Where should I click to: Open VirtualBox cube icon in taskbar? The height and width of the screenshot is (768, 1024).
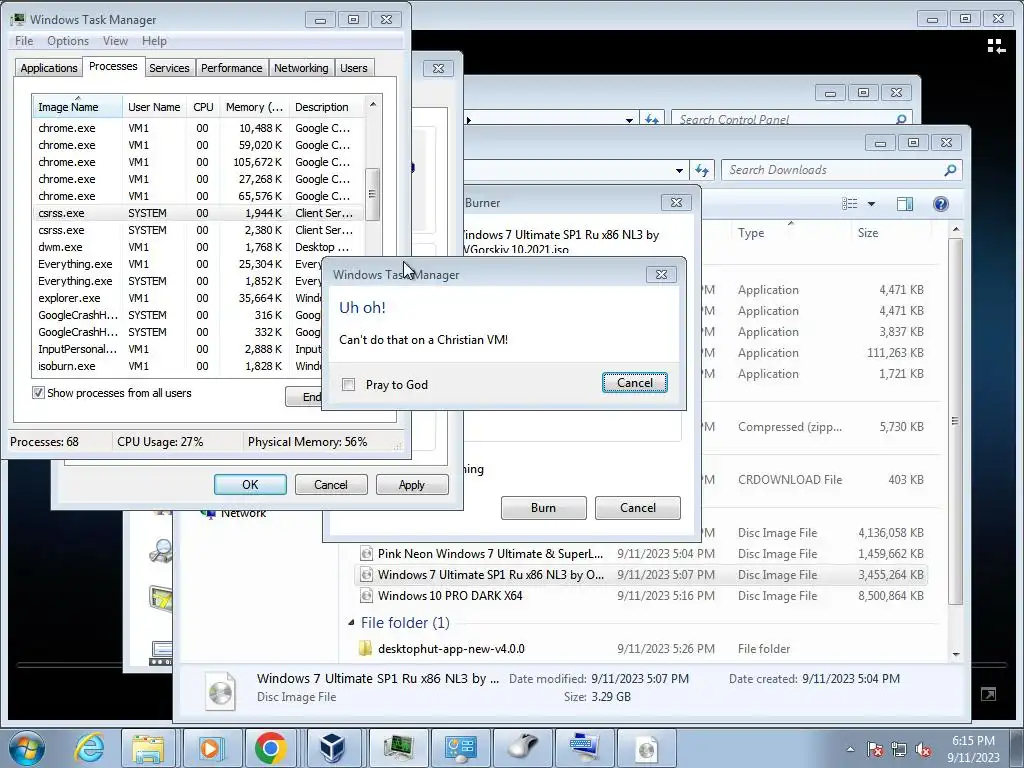click(x=333, y=748)
